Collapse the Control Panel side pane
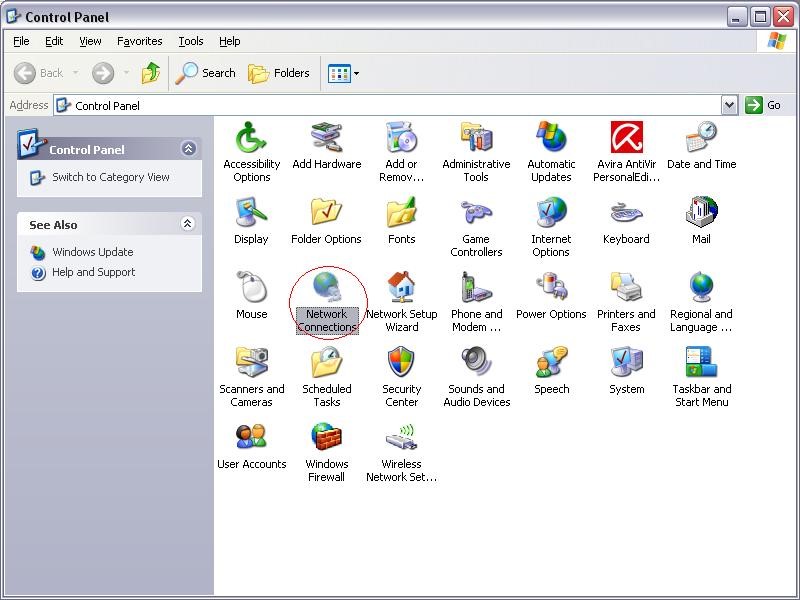This screenshot has width=800, height=600. 188,149
